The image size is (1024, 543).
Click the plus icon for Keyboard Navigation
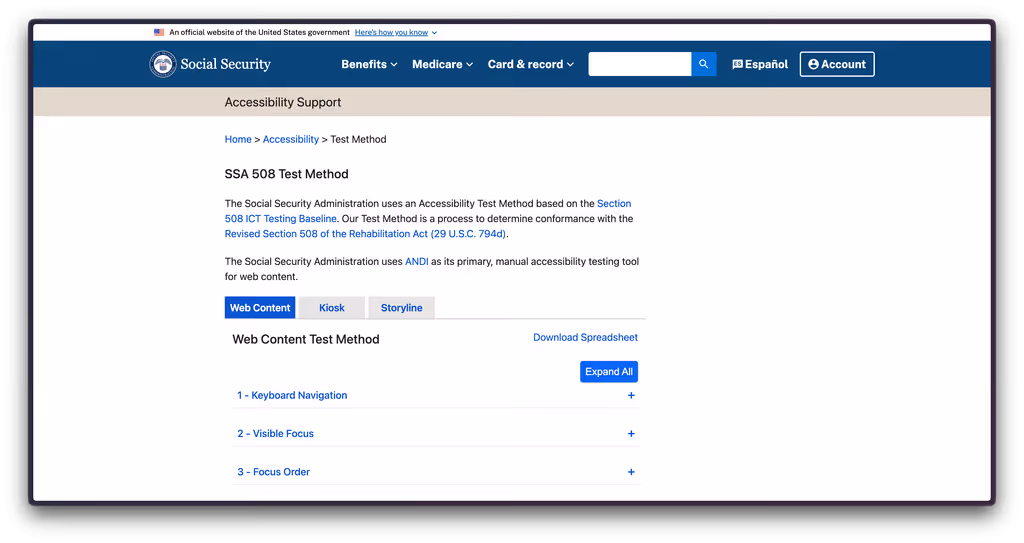point(631,396)
